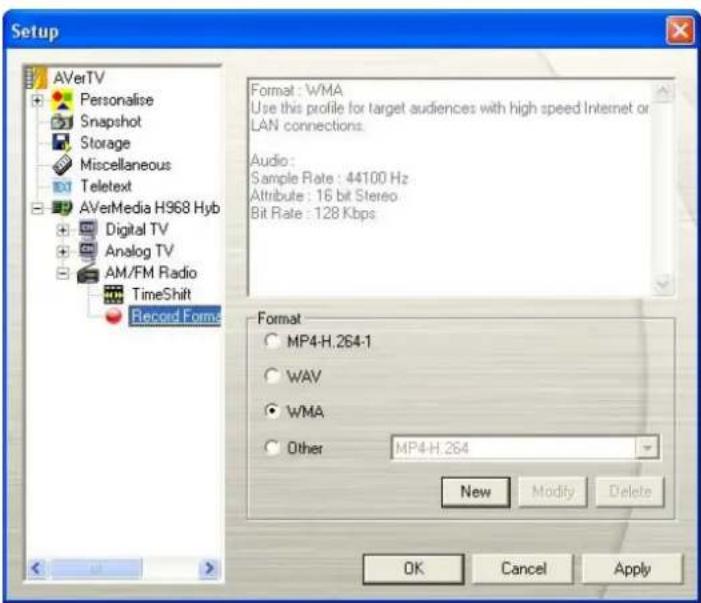This screenshot has width=701, height=603.
Task: Click the "Sample Rate : 44100 Hz" text
Action: click(x=329, y=178)
